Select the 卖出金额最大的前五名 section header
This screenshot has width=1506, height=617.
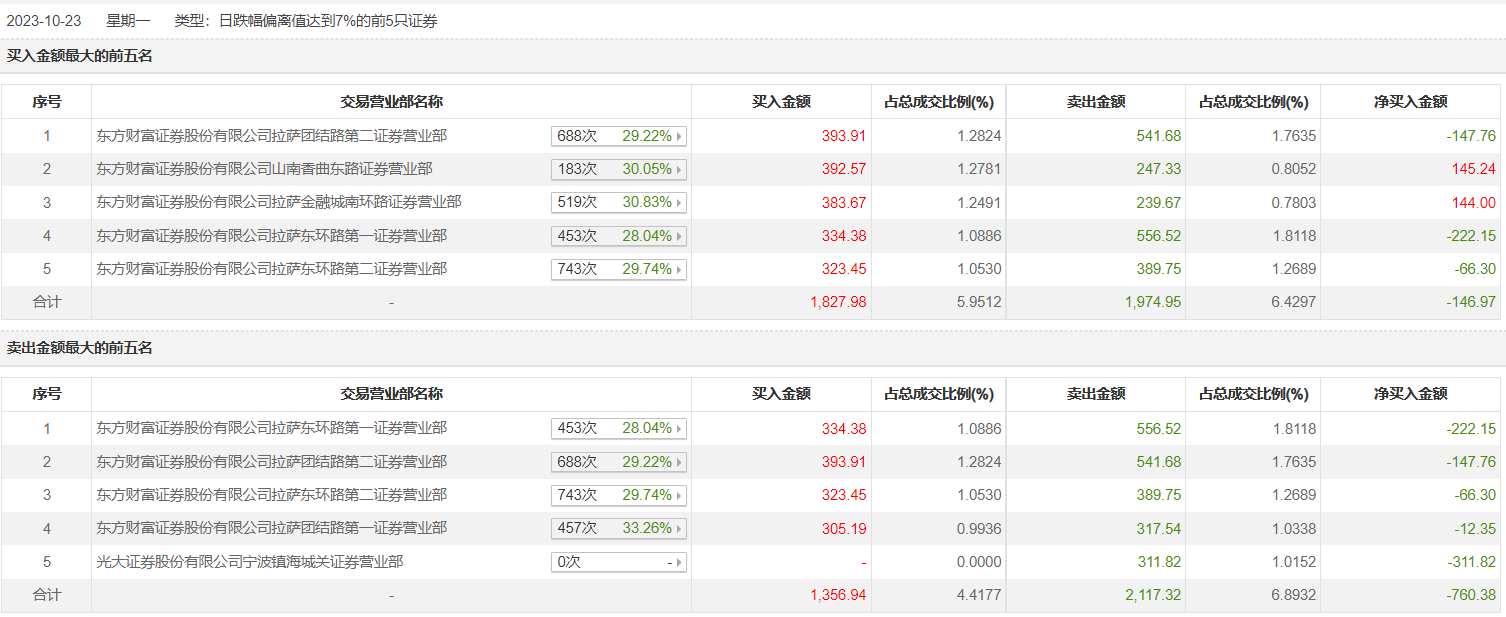coord(80,348)
